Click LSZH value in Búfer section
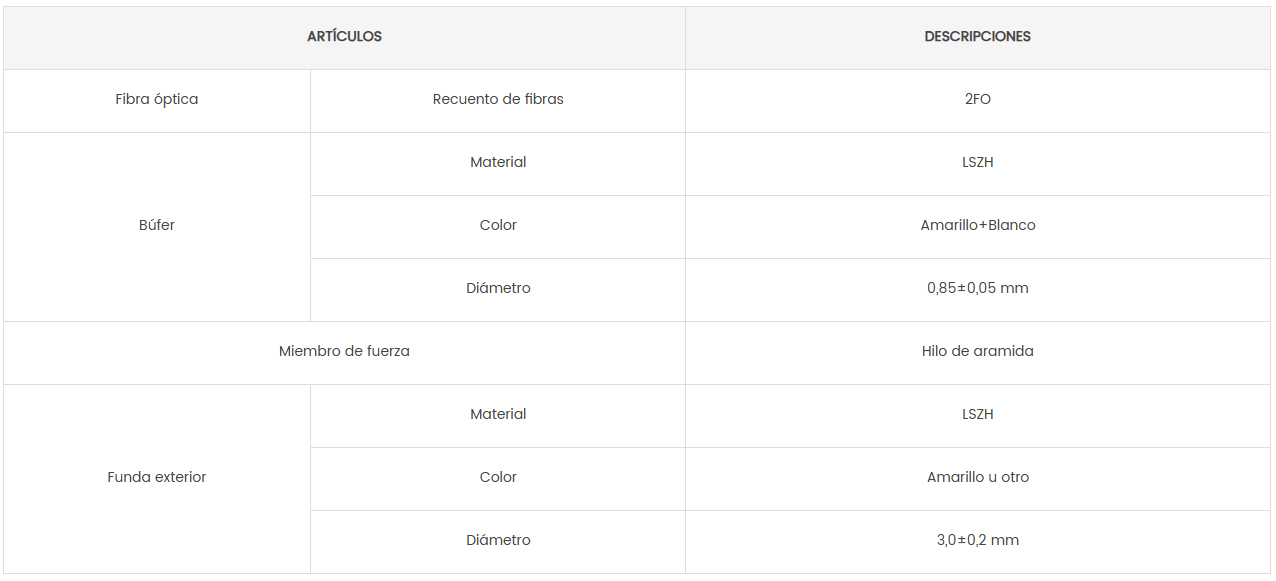1276x581 pixels. (978, 163)
